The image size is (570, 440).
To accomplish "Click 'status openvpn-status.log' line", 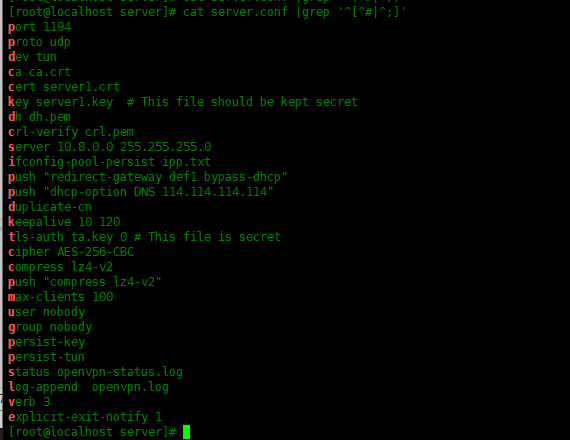I will pos(95,372).
